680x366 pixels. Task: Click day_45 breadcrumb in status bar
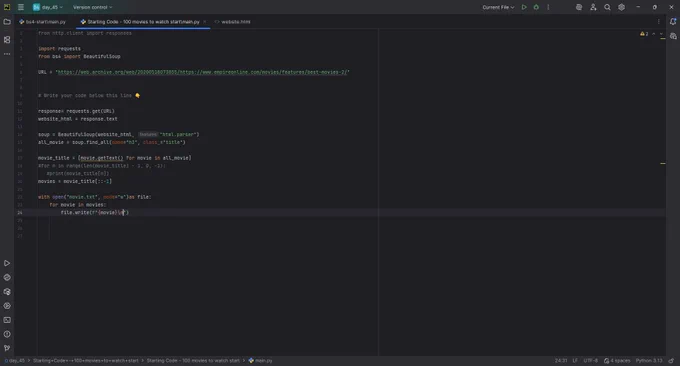(15, 360)
